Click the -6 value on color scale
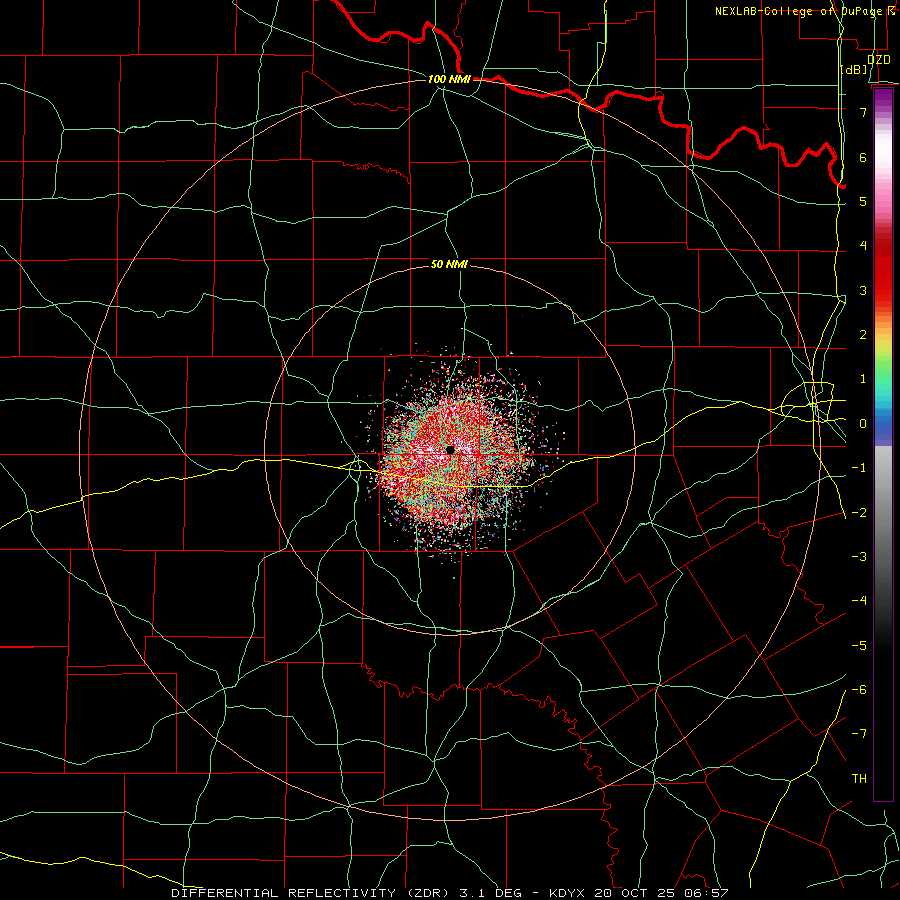Image resolution: width=900 pixels, height=900 pixels. (859, 689)
